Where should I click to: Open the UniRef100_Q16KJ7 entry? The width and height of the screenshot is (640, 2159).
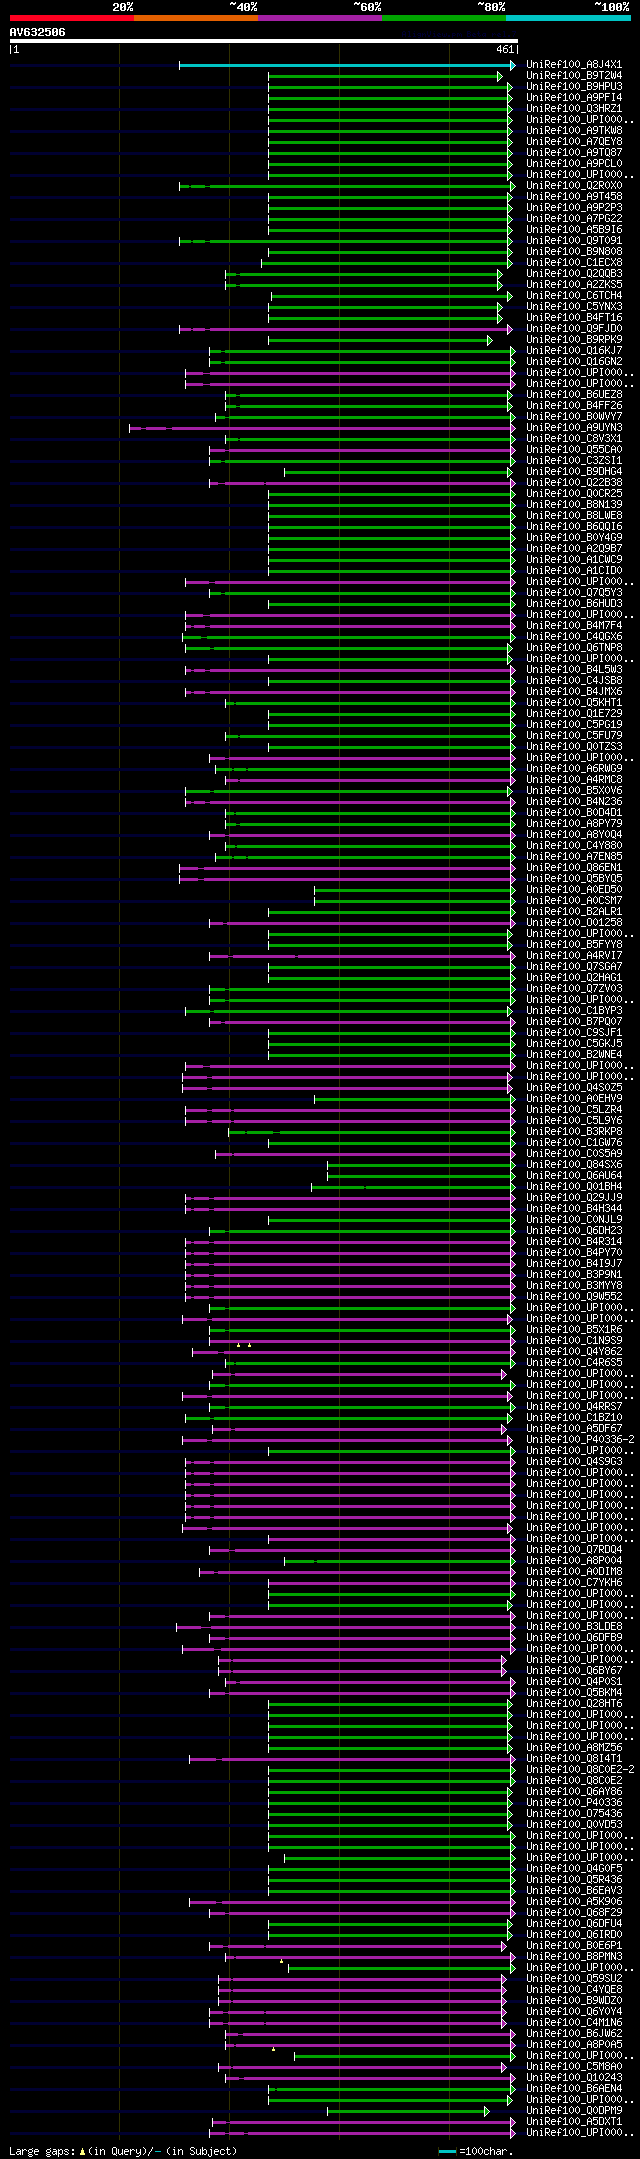click(x=574, y=351)
